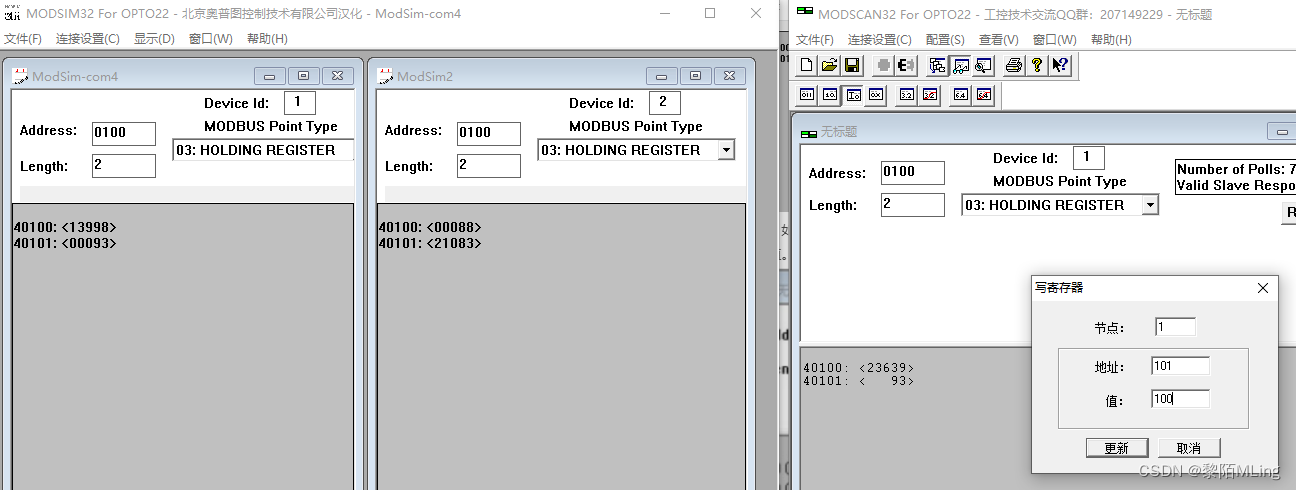Click 地址 field showing 101
This screenshot has width=1296, height=490.
(1180, 367)
